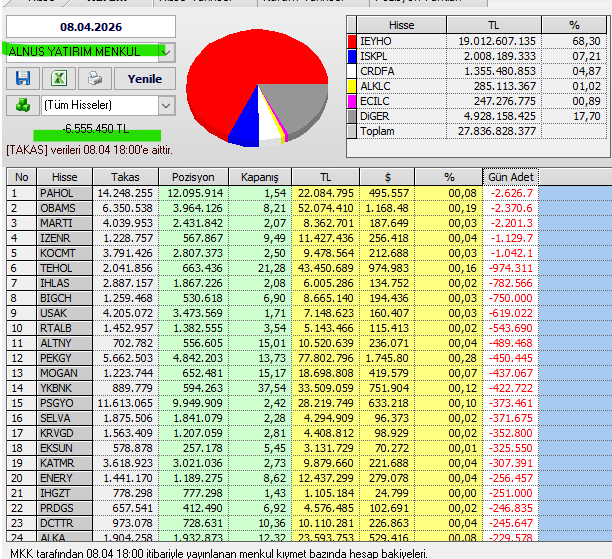Export the table with the Excel icon

tap(59, 78)
